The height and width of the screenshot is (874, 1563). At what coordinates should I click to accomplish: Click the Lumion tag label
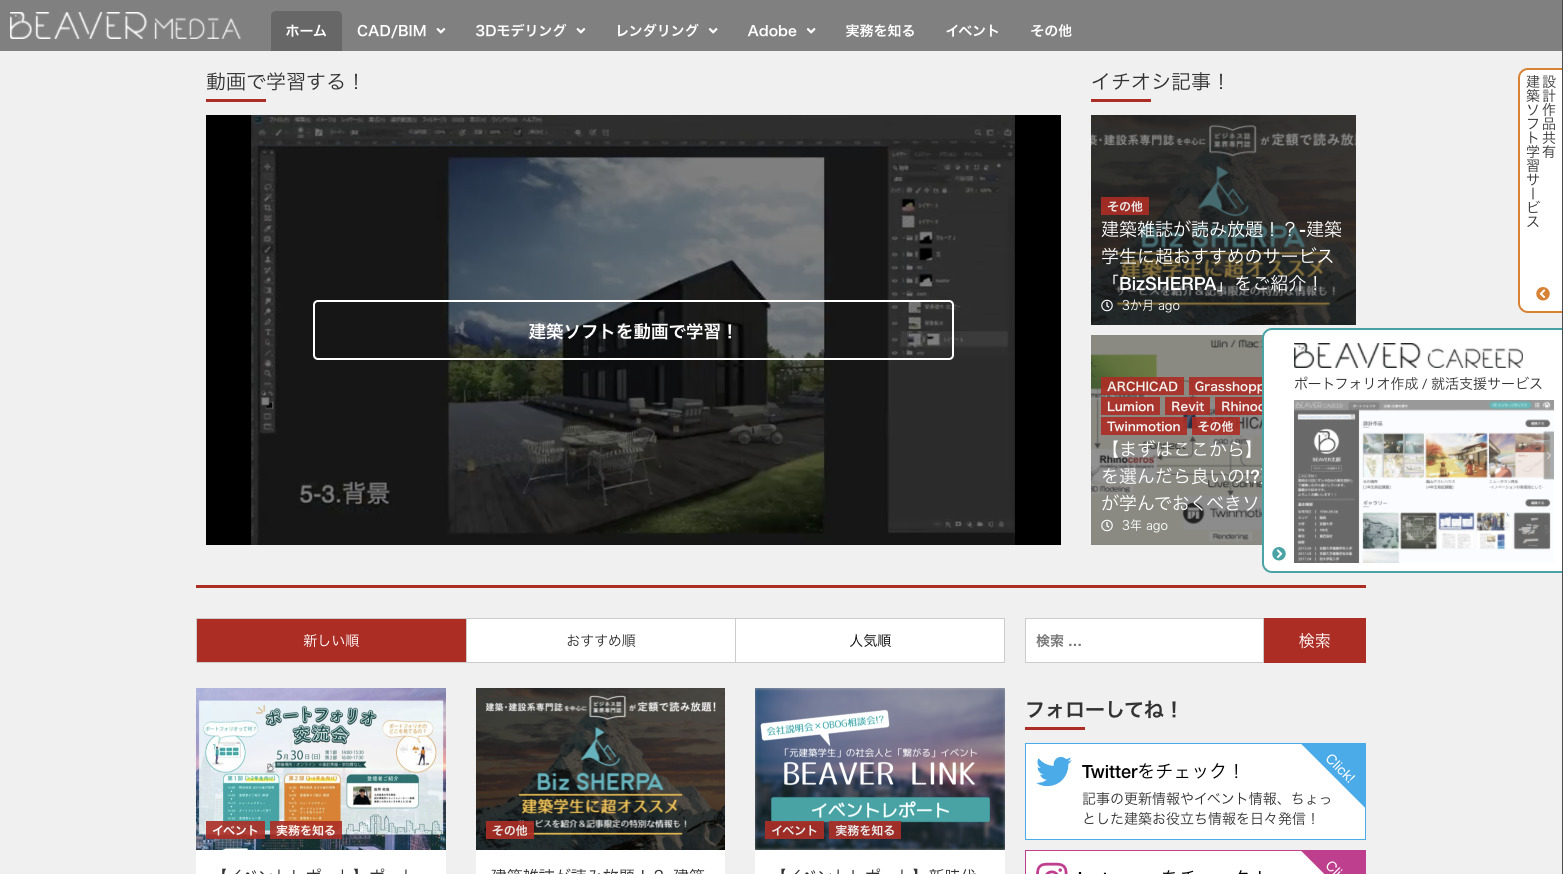(1130, 406)
